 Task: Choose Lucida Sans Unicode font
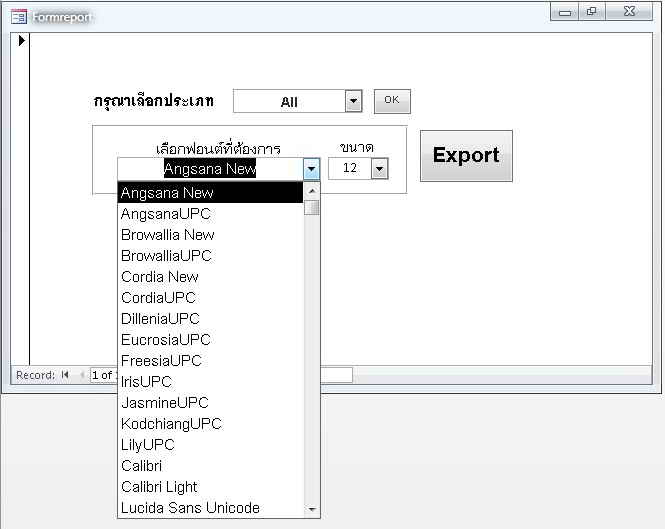[210, 508]
